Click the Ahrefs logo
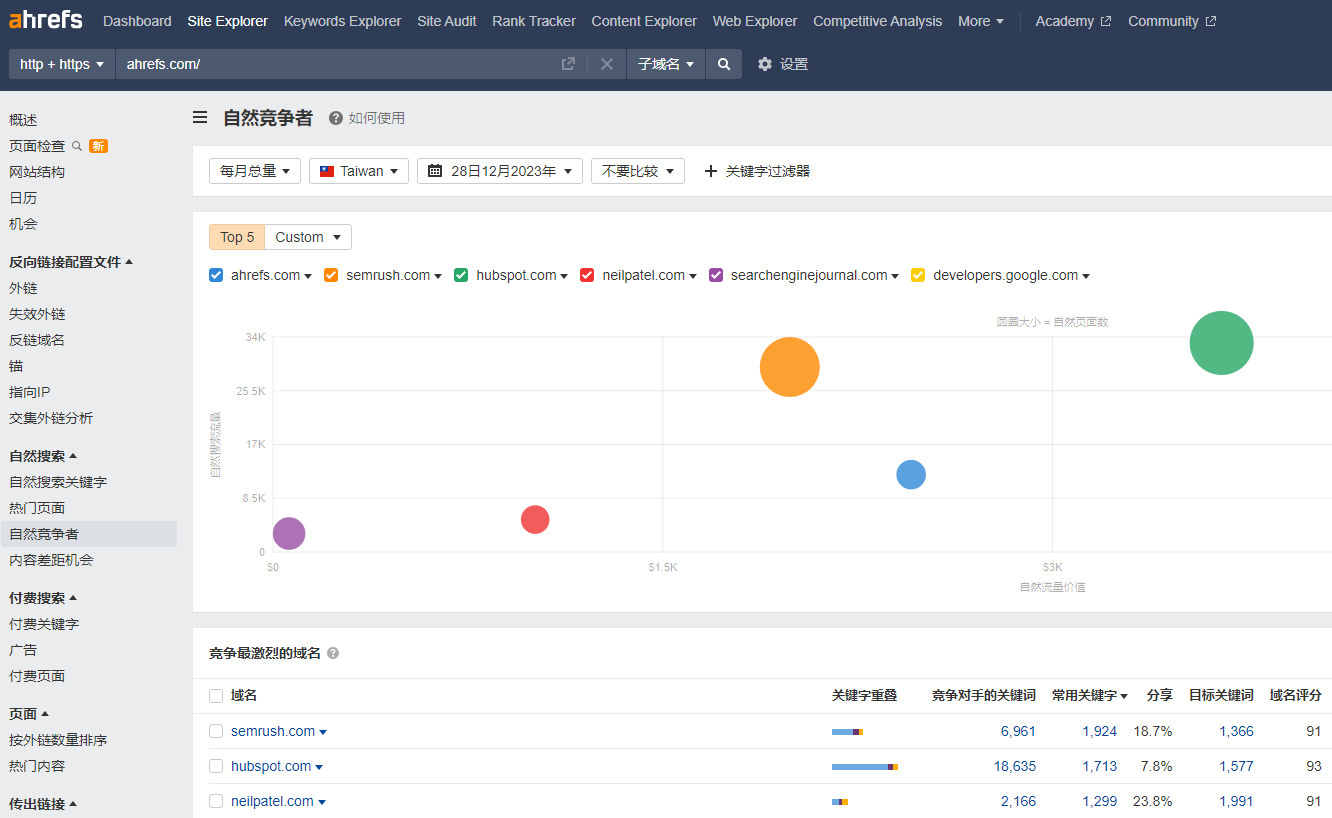Image resolution: width=1332 pixels, height=818 pixels. 46,20
